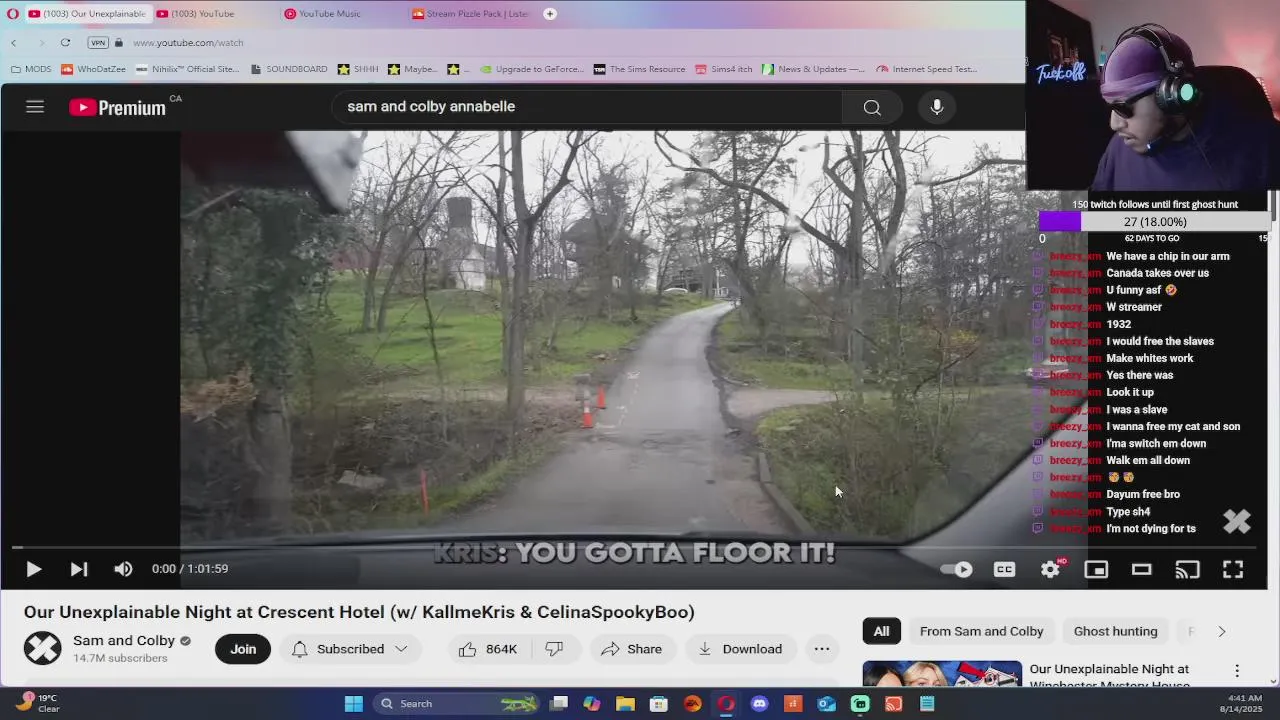Open Copilot from taskbar

click(592, 704)
